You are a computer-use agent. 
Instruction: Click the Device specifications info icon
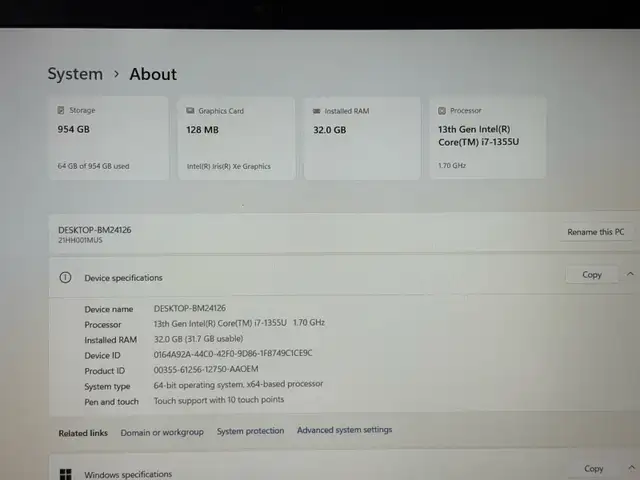tap(65, 278)
